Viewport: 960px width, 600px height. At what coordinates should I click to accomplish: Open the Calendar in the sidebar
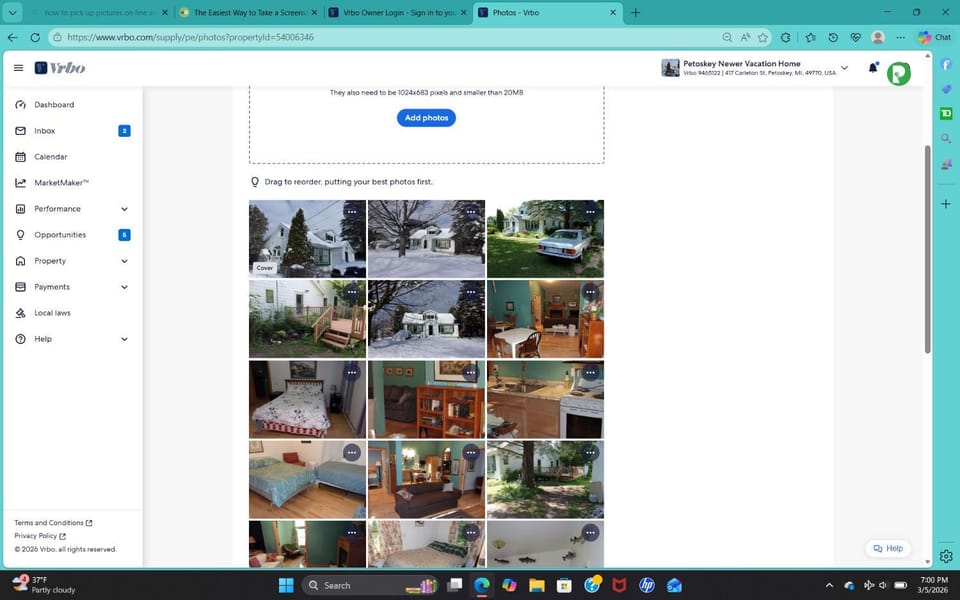(50, 157)
